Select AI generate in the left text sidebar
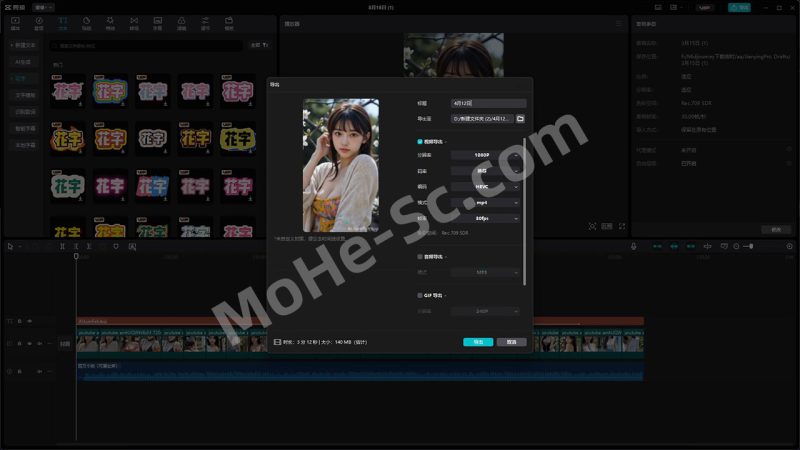Screen dimensions: 800x450 (x=23, y=62)
